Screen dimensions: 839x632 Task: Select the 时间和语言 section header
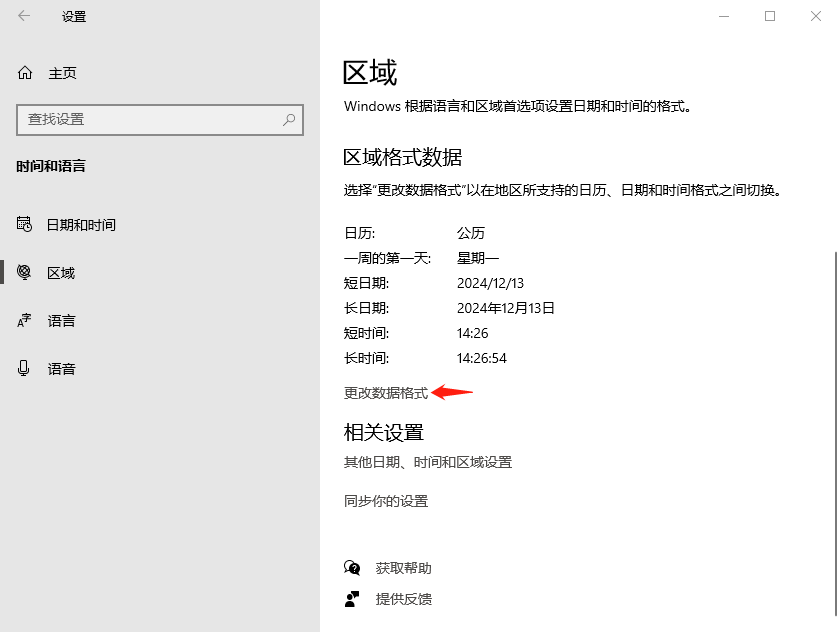(48, 166)
